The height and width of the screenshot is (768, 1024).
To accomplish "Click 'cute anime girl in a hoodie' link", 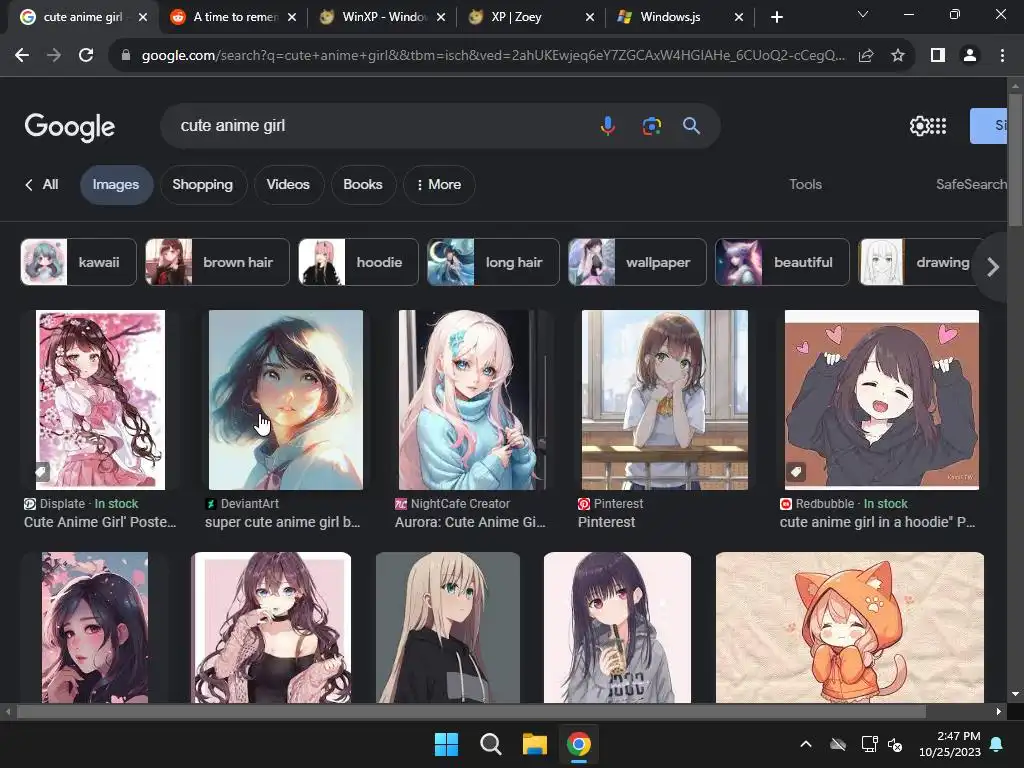I will 877,522.
